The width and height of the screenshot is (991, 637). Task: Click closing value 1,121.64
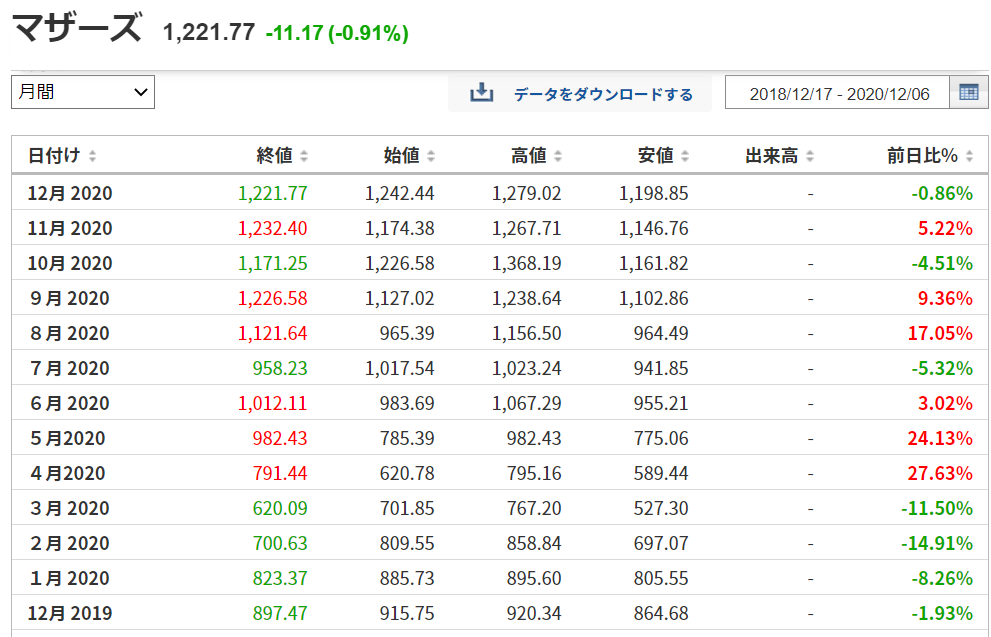click(x=272, y=333)
